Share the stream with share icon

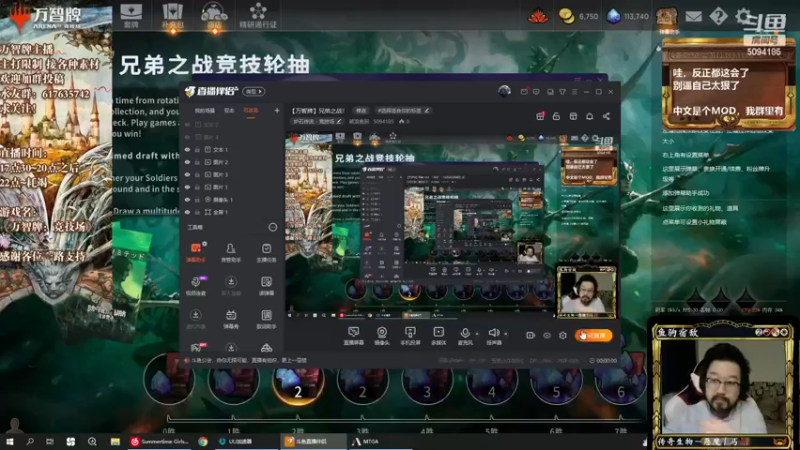tap(606, 116)
